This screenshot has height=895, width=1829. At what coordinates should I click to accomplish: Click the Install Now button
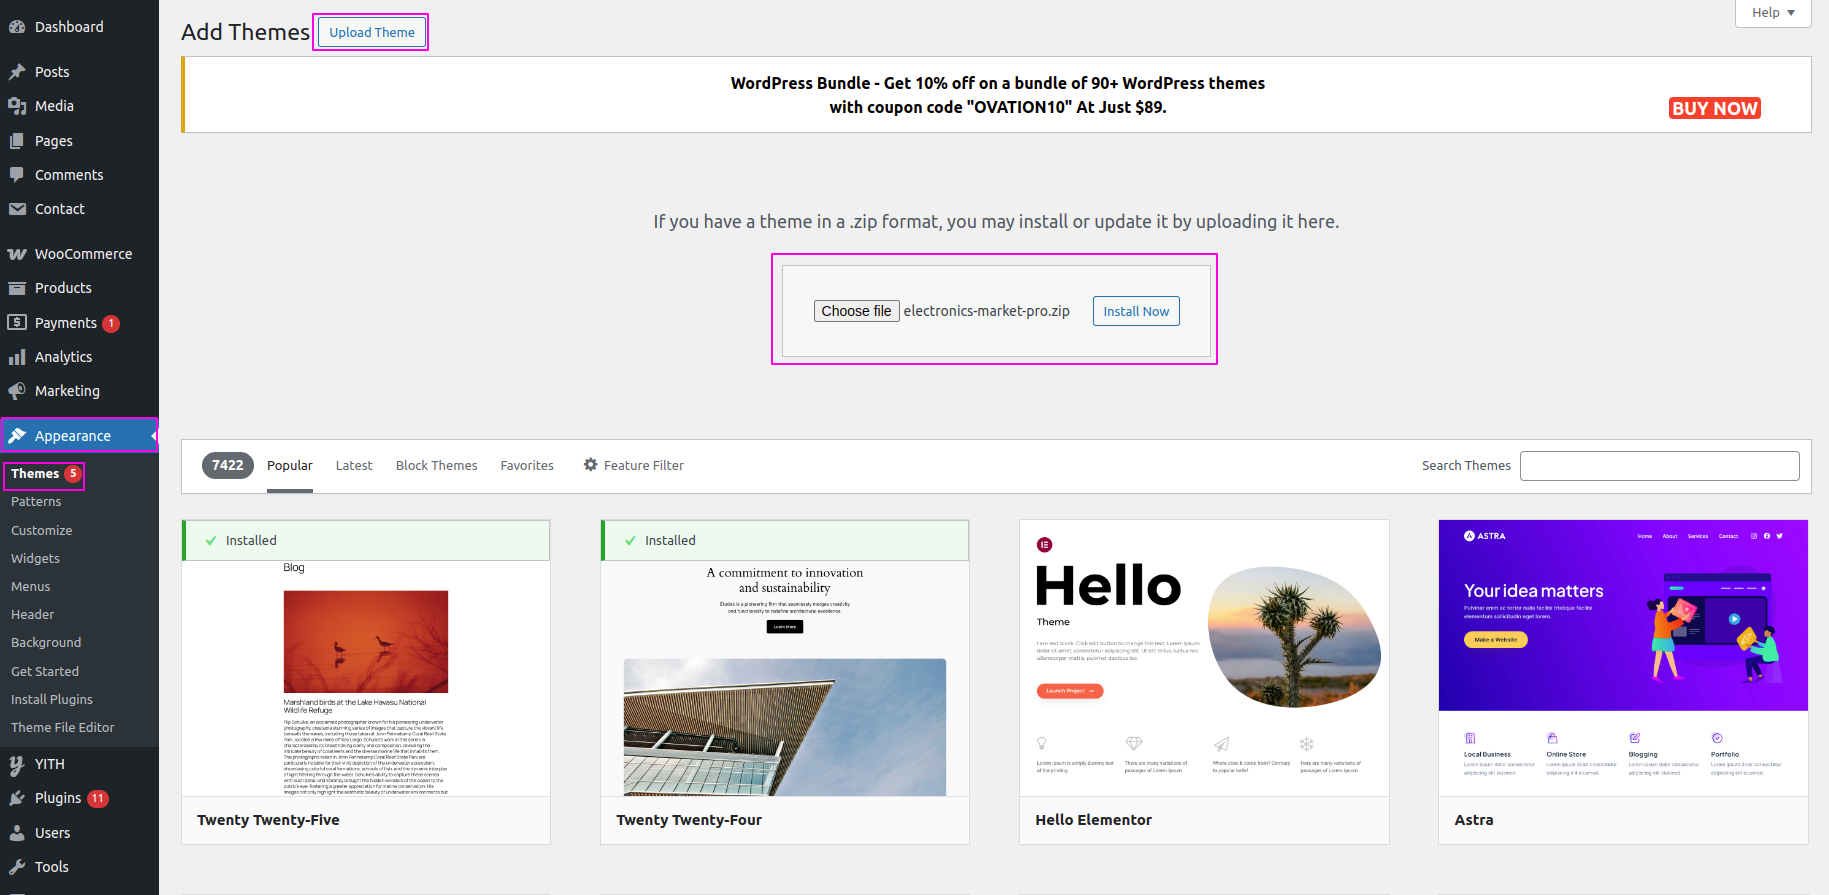pos(1136,311)
